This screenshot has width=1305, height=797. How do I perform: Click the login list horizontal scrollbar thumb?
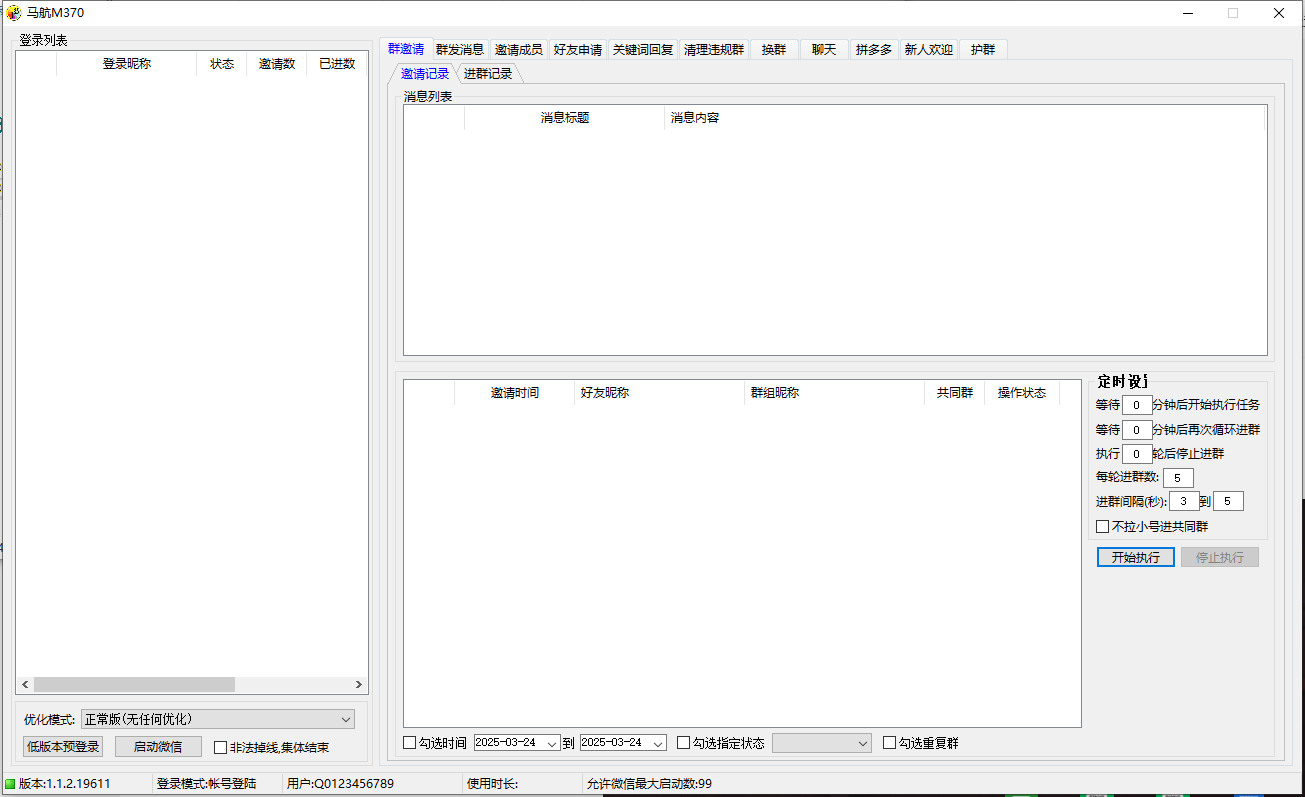134,685
